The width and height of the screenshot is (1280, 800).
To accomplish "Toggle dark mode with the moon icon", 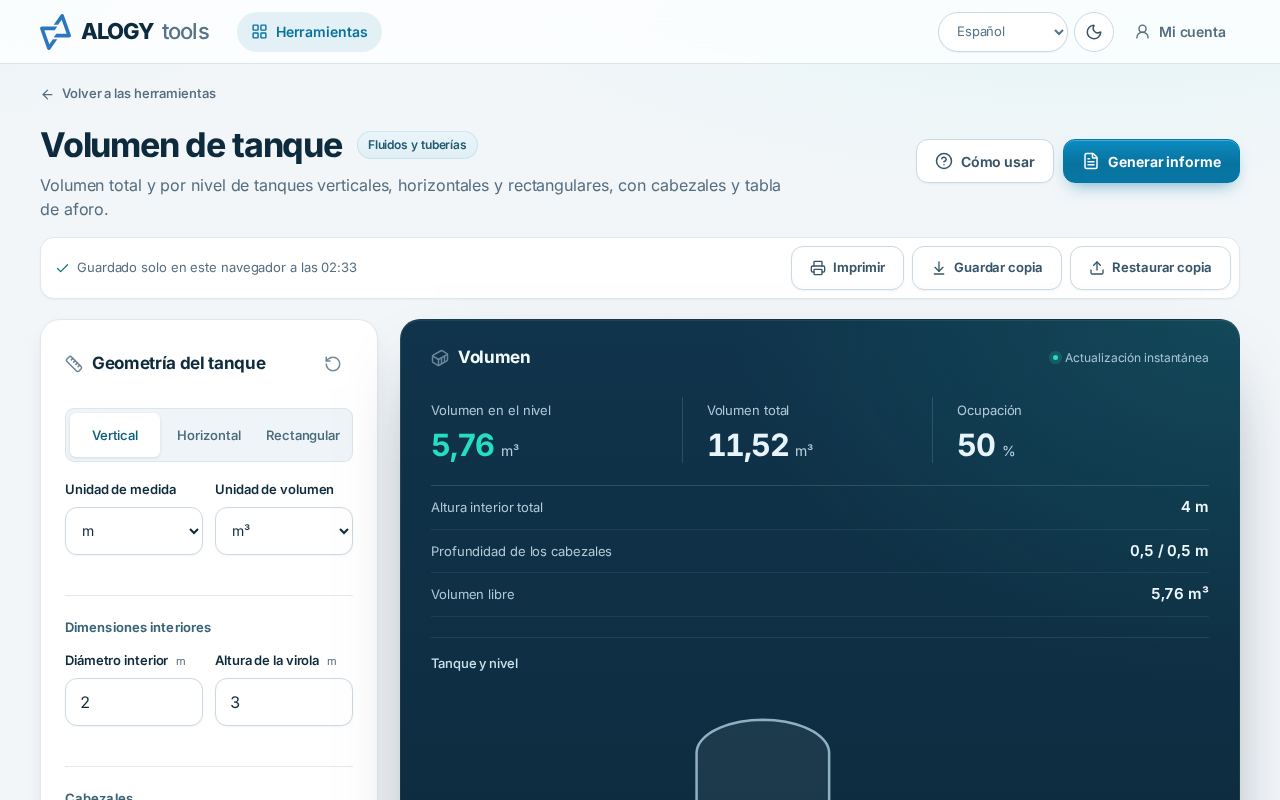I will 1094,32.
